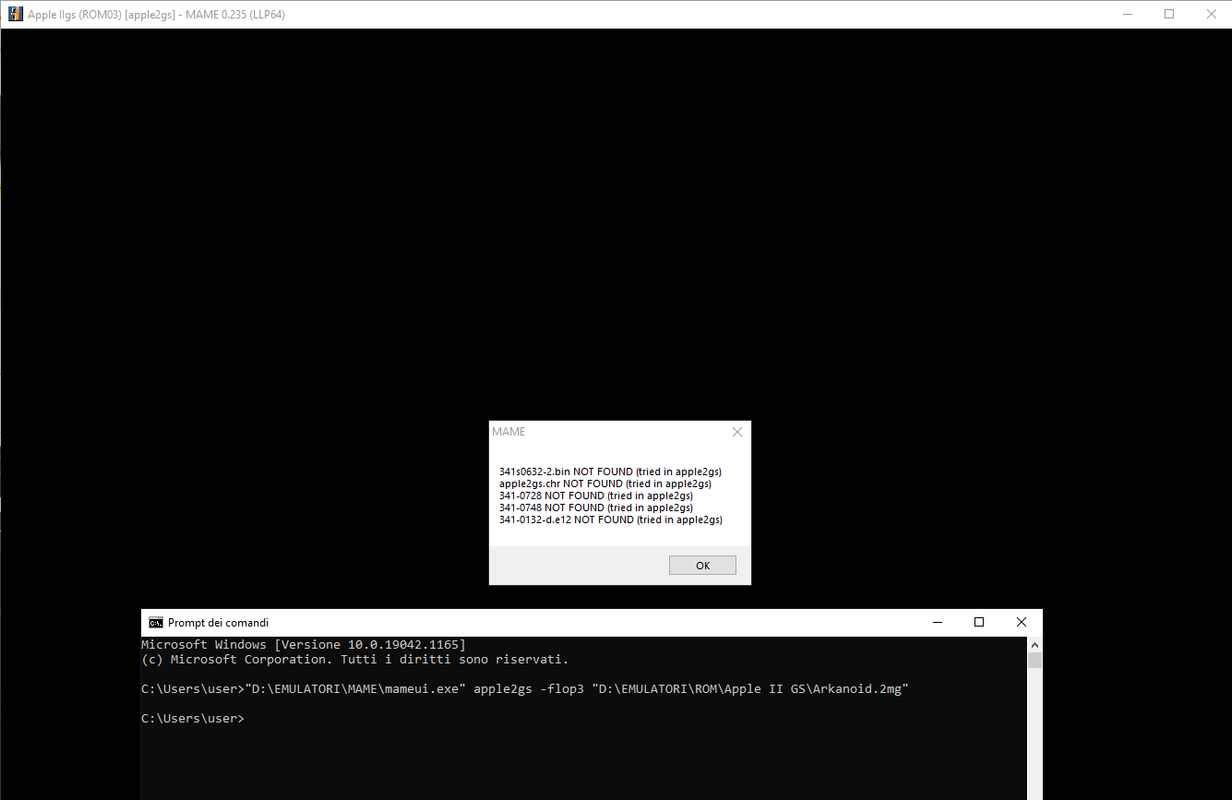
Task: Maximize the MAME emulator window
Action: pos(1169,14)
